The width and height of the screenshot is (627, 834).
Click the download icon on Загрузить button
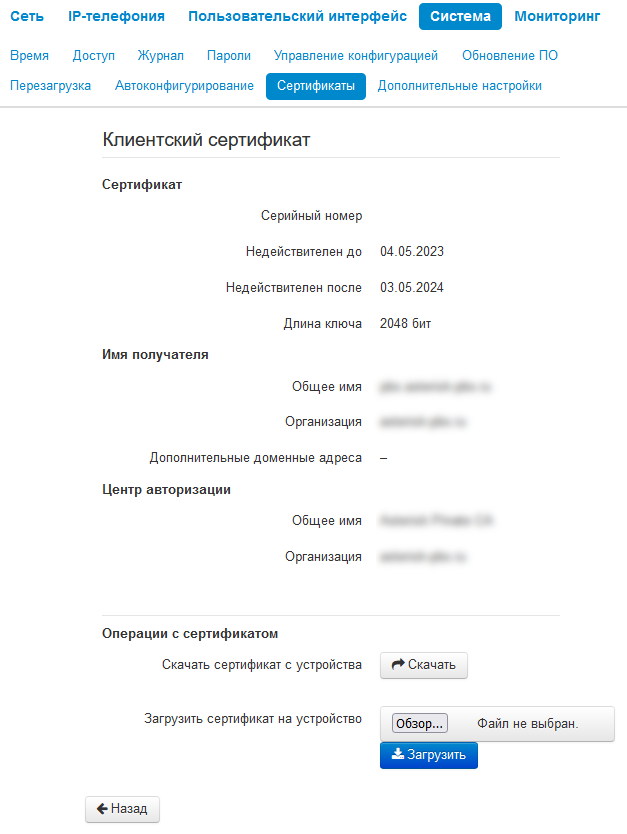[398, 754]
